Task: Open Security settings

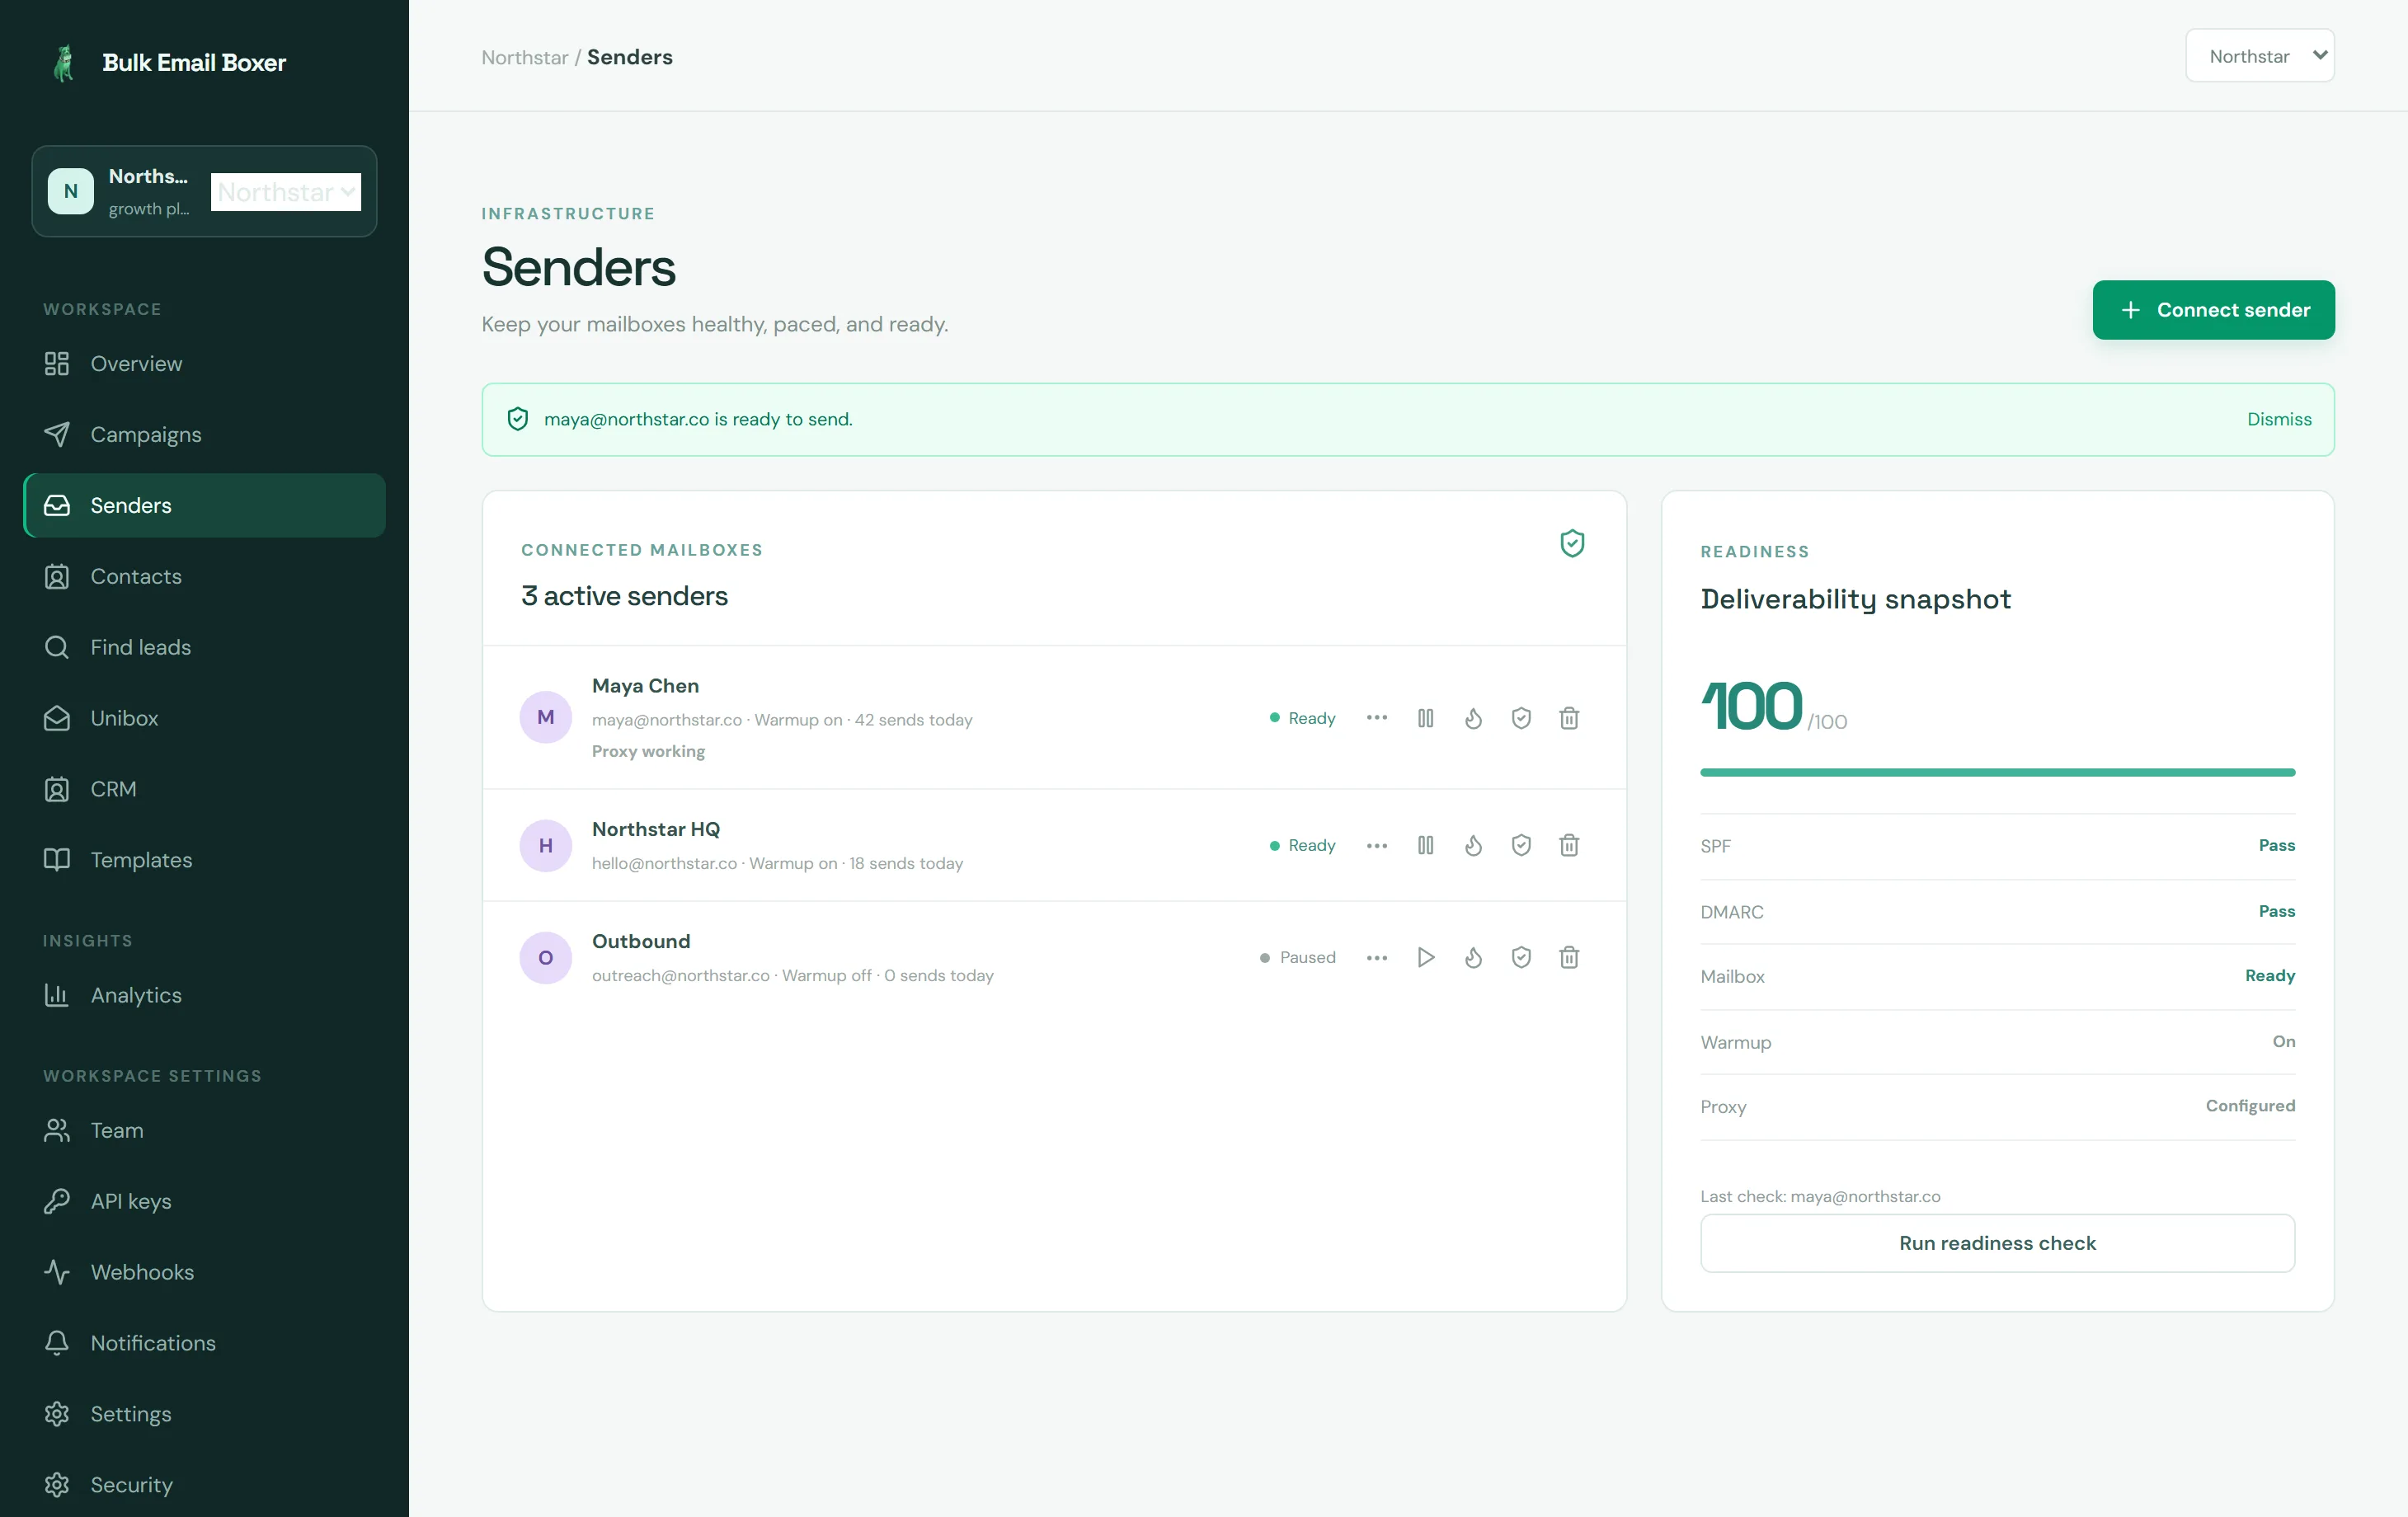Action: [x=204, y=1485]
